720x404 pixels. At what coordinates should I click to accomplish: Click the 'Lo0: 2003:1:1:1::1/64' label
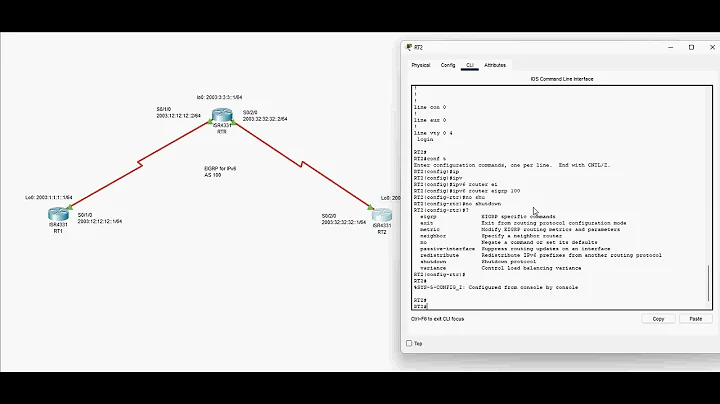coord(49,197)
